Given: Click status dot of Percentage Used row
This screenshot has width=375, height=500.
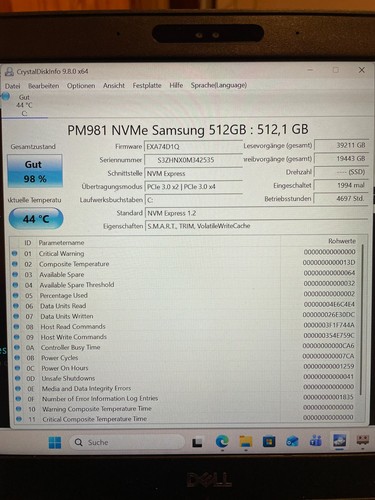Looking at the screenshot, I should pos(16,295).
